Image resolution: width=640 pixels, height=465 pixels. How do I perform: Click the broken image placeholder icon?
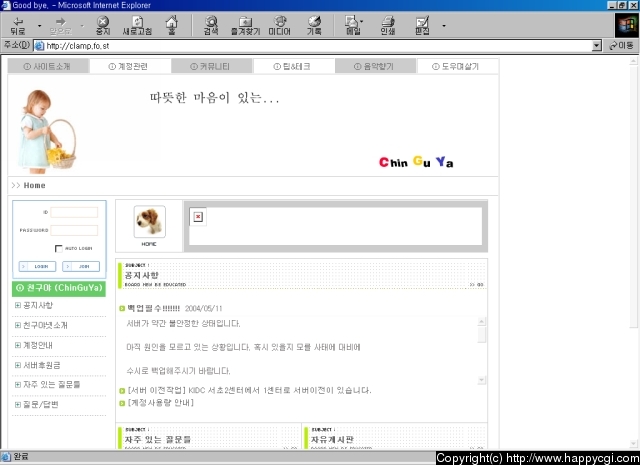tap(198, 217)
